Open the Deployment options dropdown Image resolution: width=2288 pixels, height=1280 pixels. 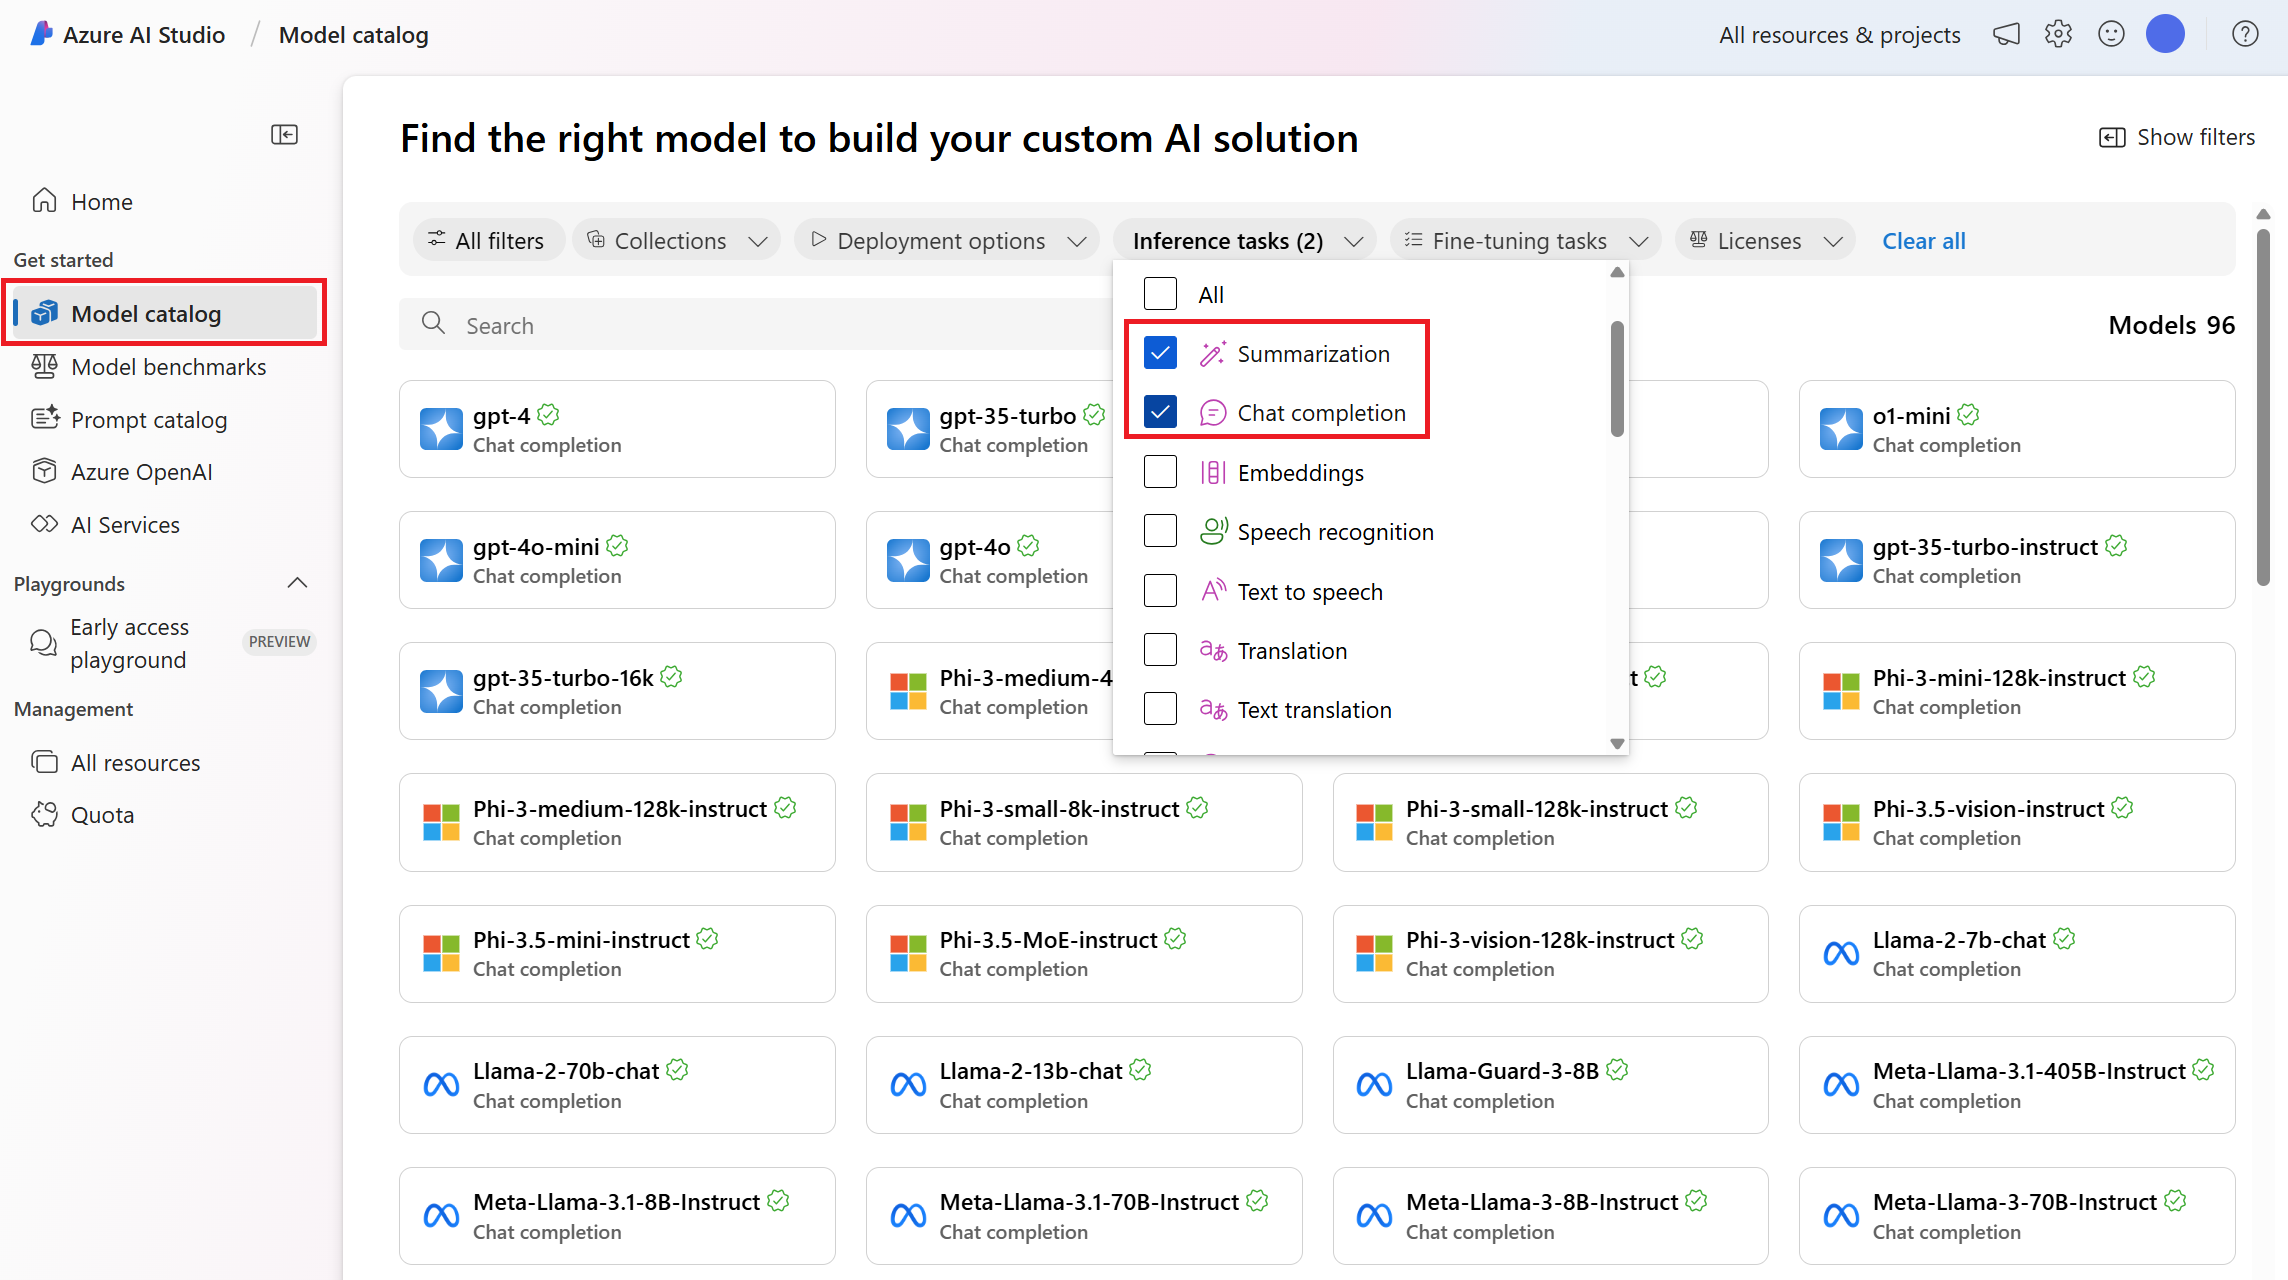[x=946, y=240]
